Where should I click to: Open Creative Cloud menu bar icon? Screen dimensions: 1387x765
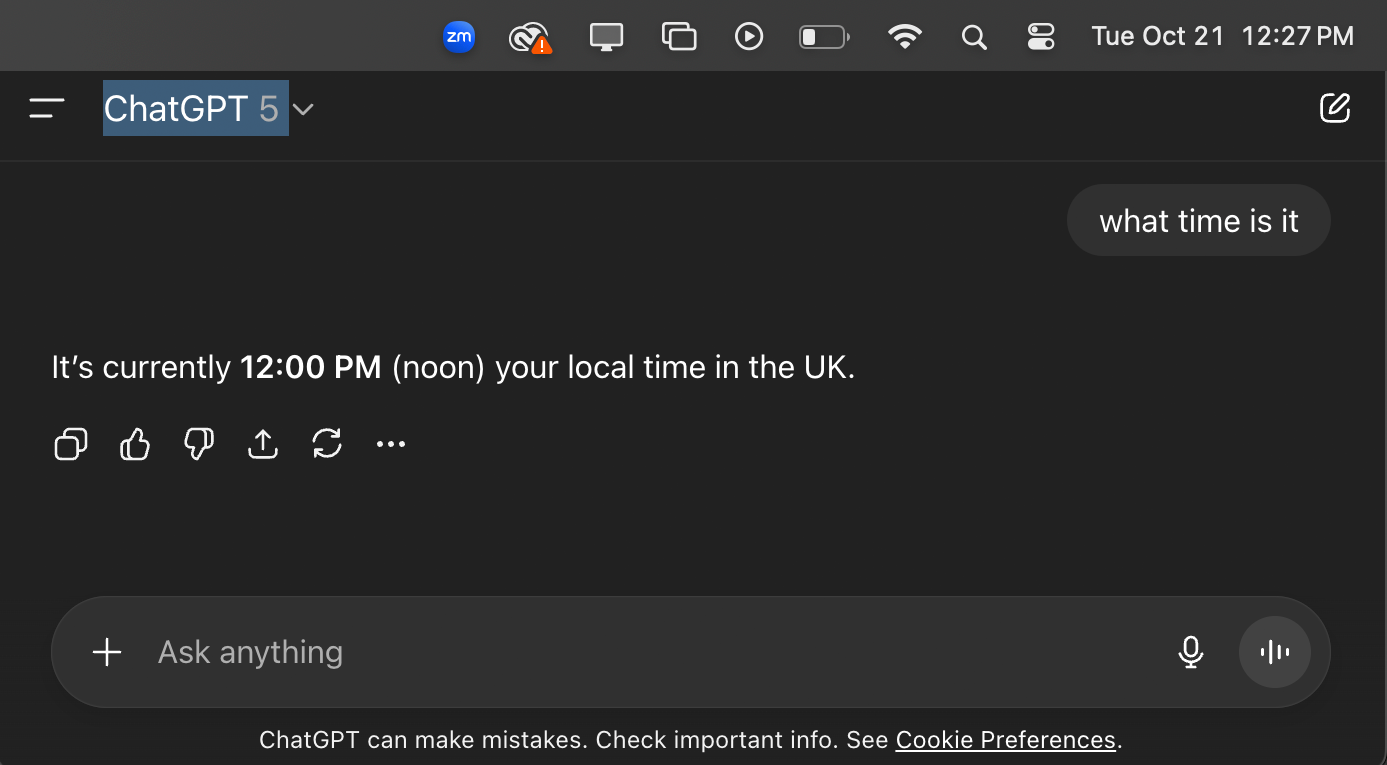point(529,38)
